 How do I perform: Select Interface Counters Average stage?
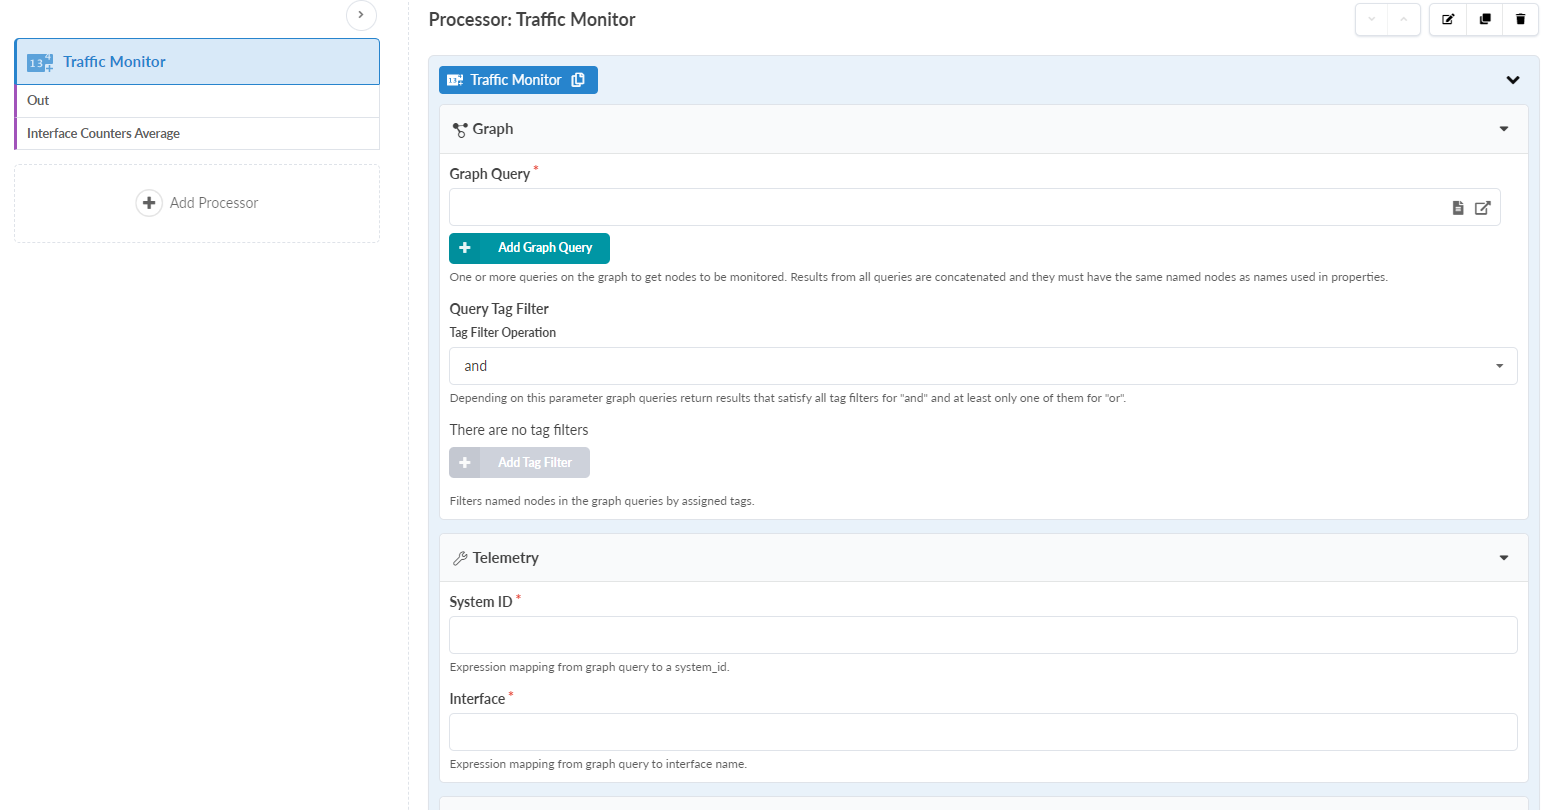(x=197, y=134)
